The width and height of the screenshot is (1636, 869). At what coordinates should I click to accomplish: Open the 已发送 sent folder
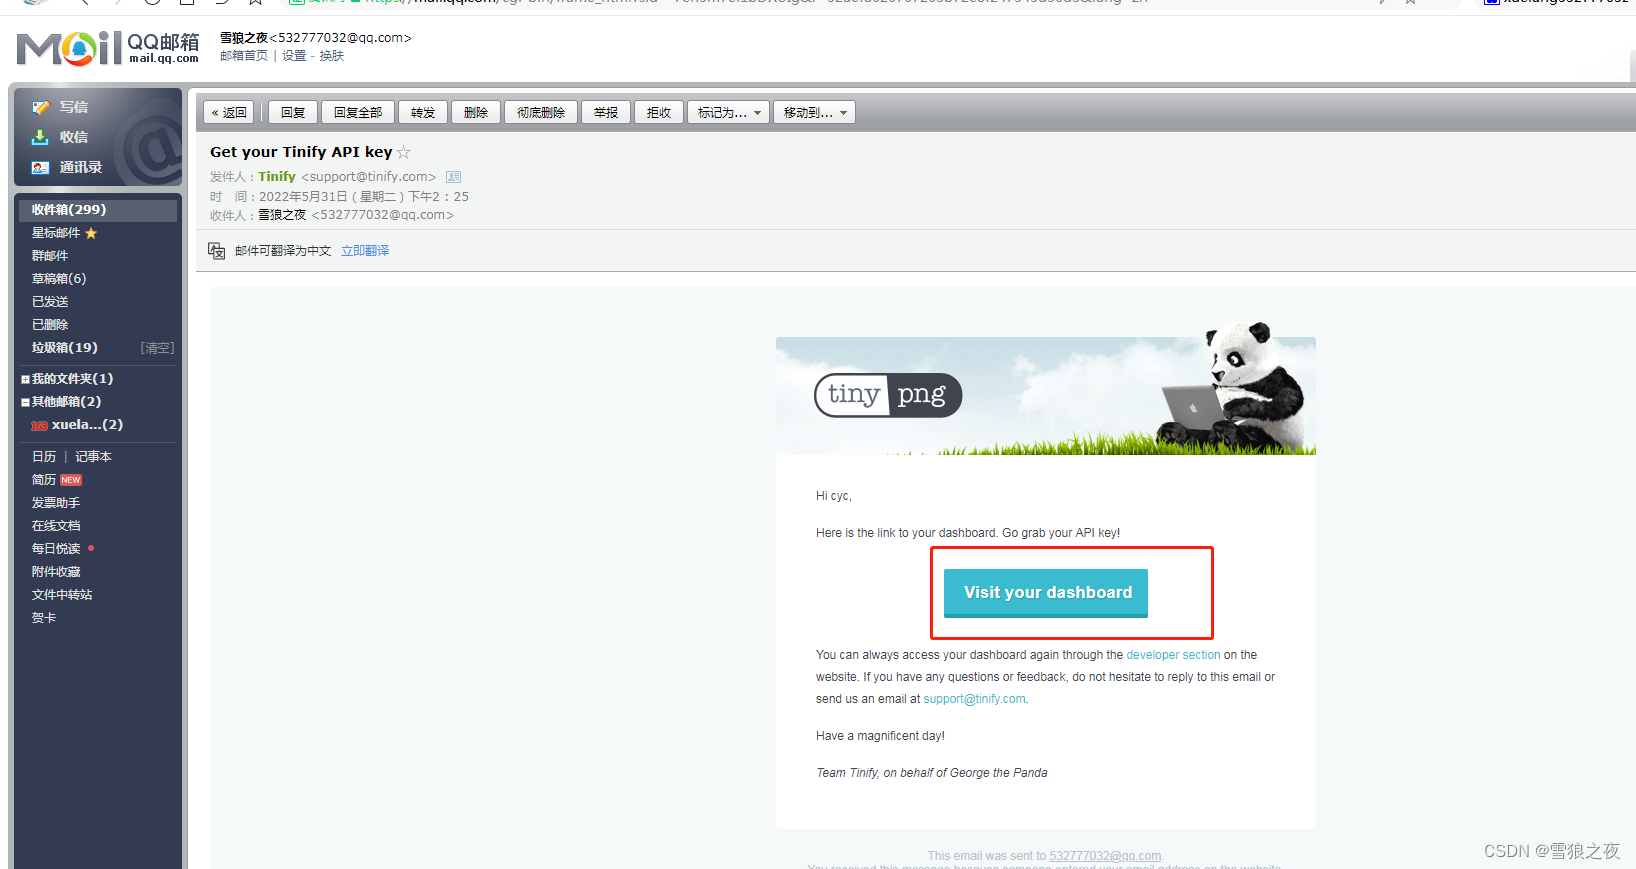tap(50, 302)
